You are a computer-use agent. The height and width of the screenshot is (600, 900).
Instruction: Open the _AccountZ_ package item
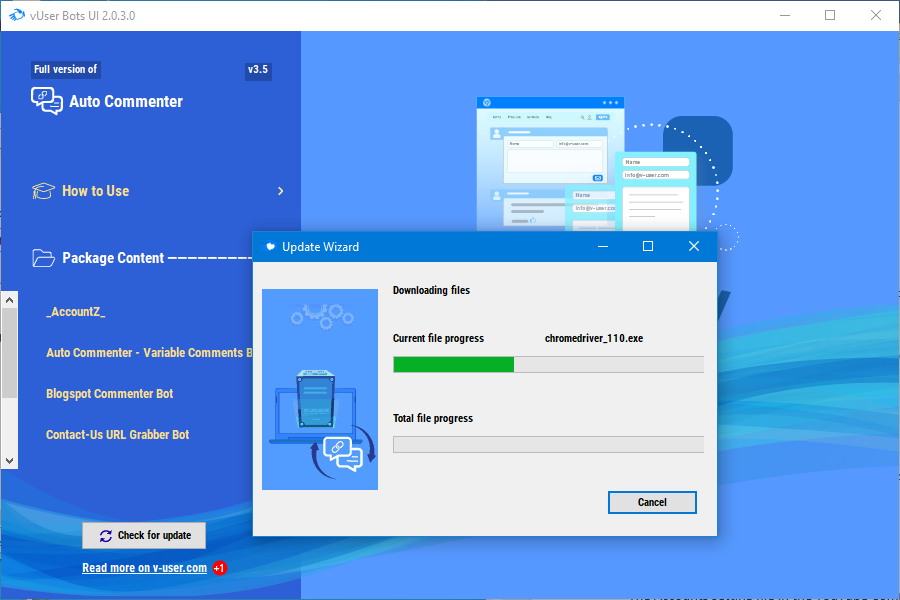point(76,312)
